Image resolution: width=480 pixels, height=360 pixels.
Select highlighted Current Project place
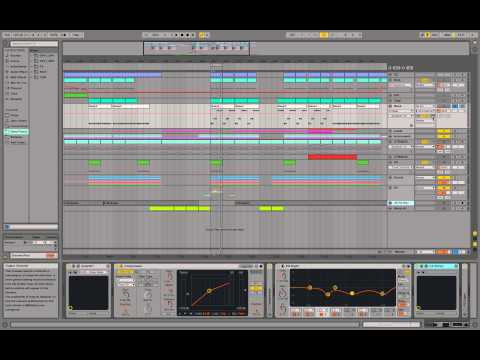tap(16, 132)
